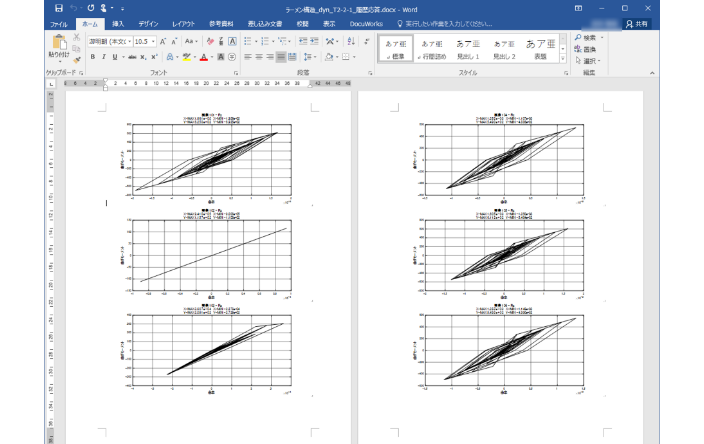
Task: Open the 挿入 (Insert) tab
Action: pos(118,22)
